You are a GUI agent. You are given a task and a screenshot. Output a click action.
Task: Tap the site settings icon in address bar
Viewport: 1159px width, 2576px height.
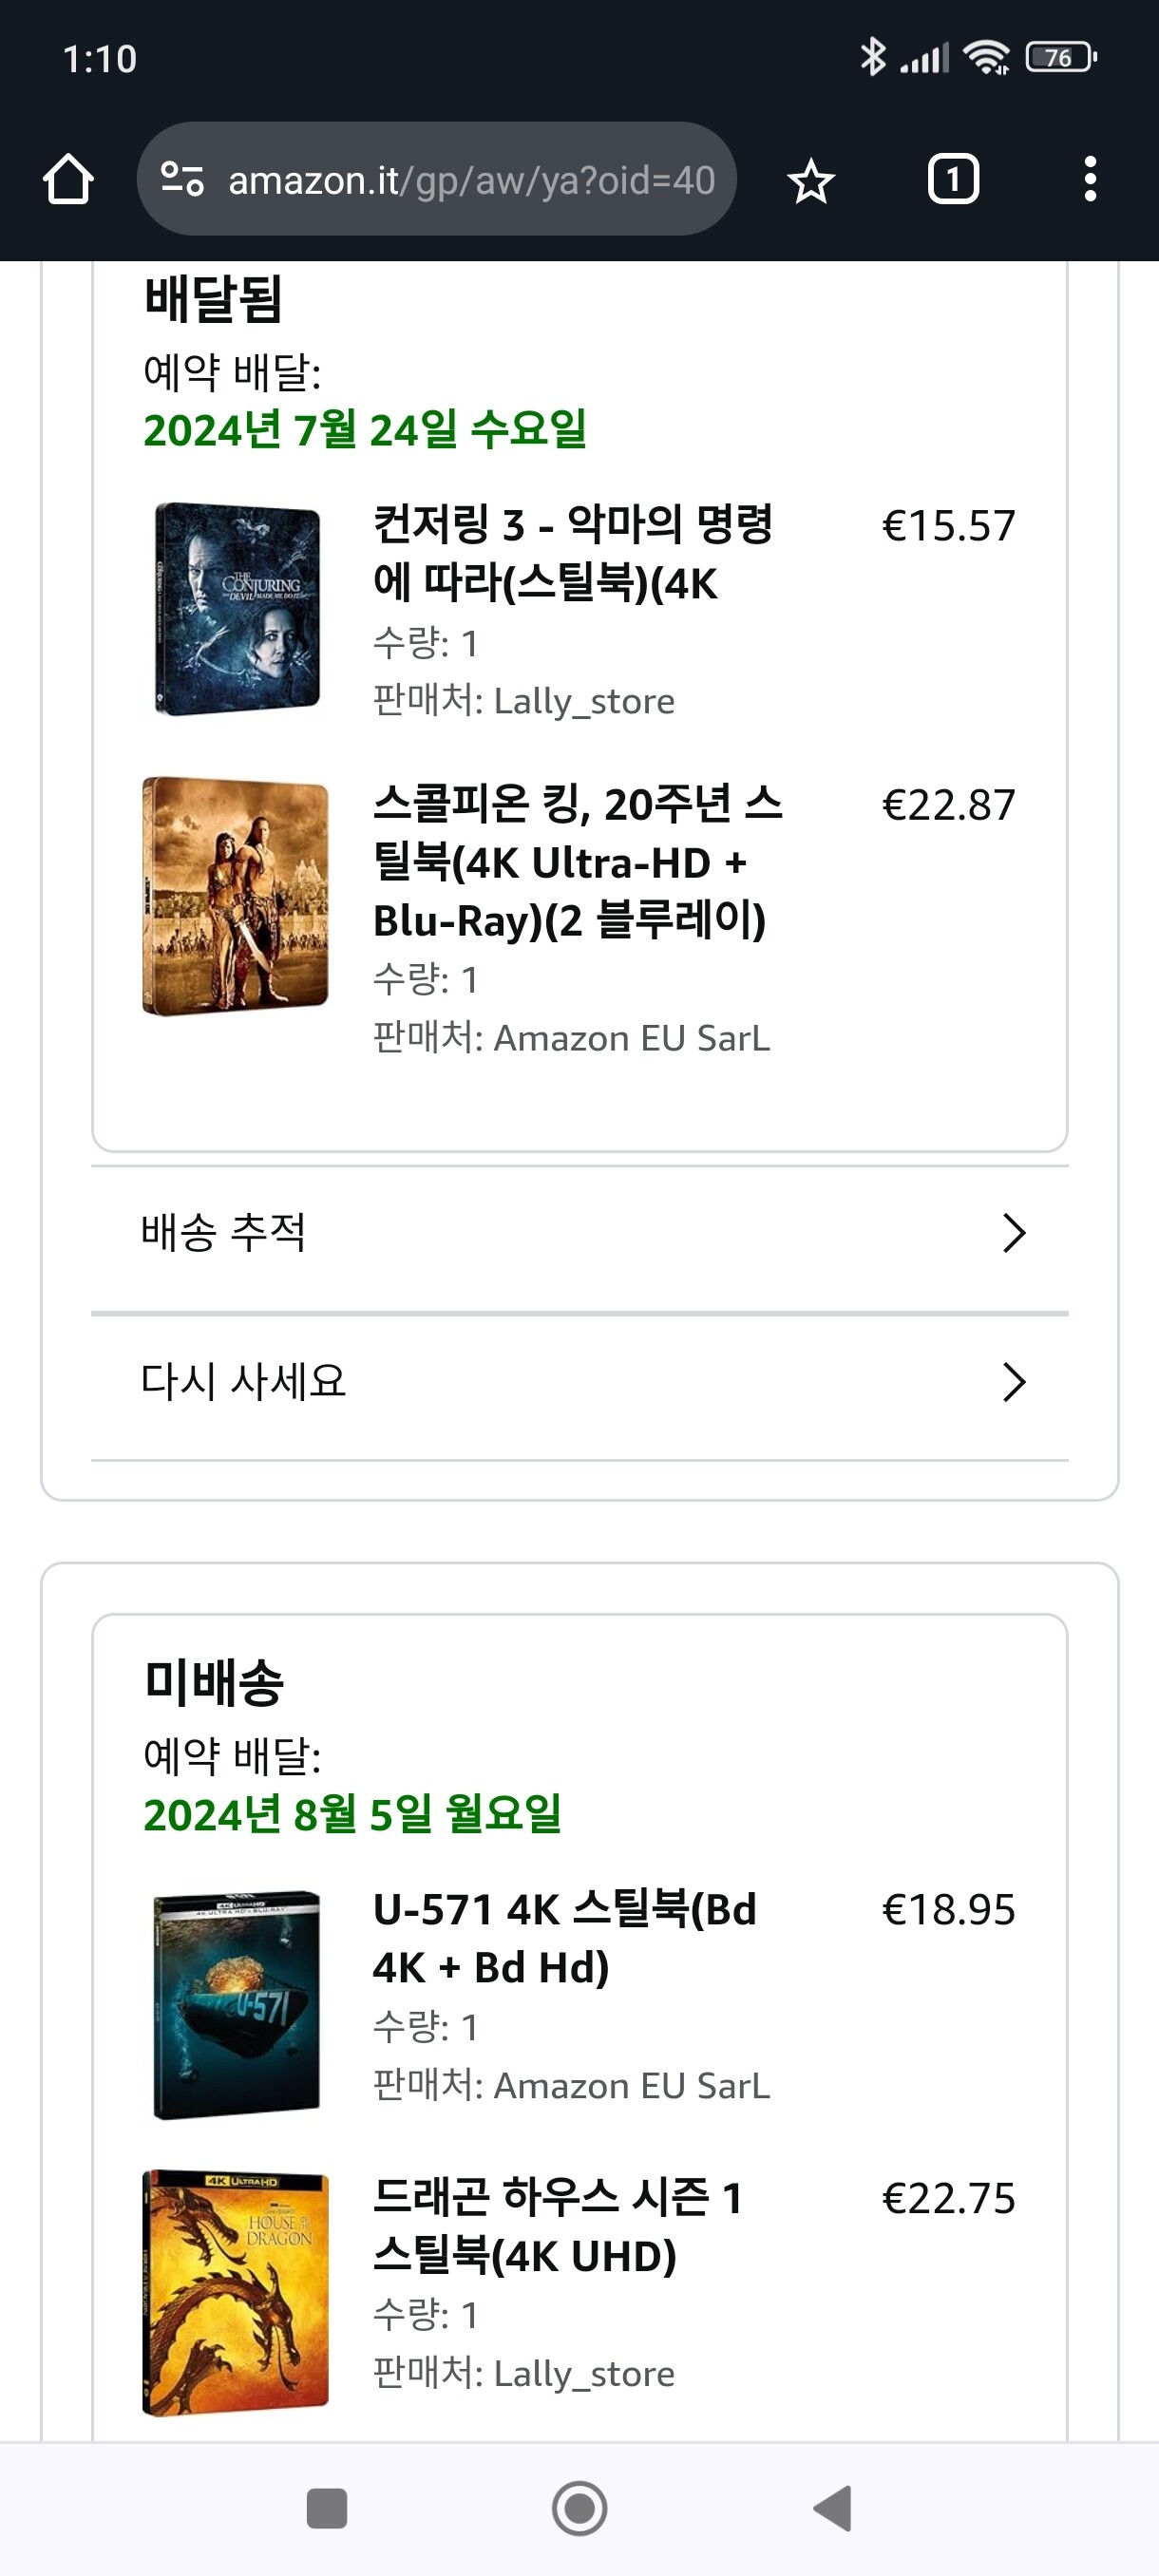pyautogui.click(x=182, y=180)
